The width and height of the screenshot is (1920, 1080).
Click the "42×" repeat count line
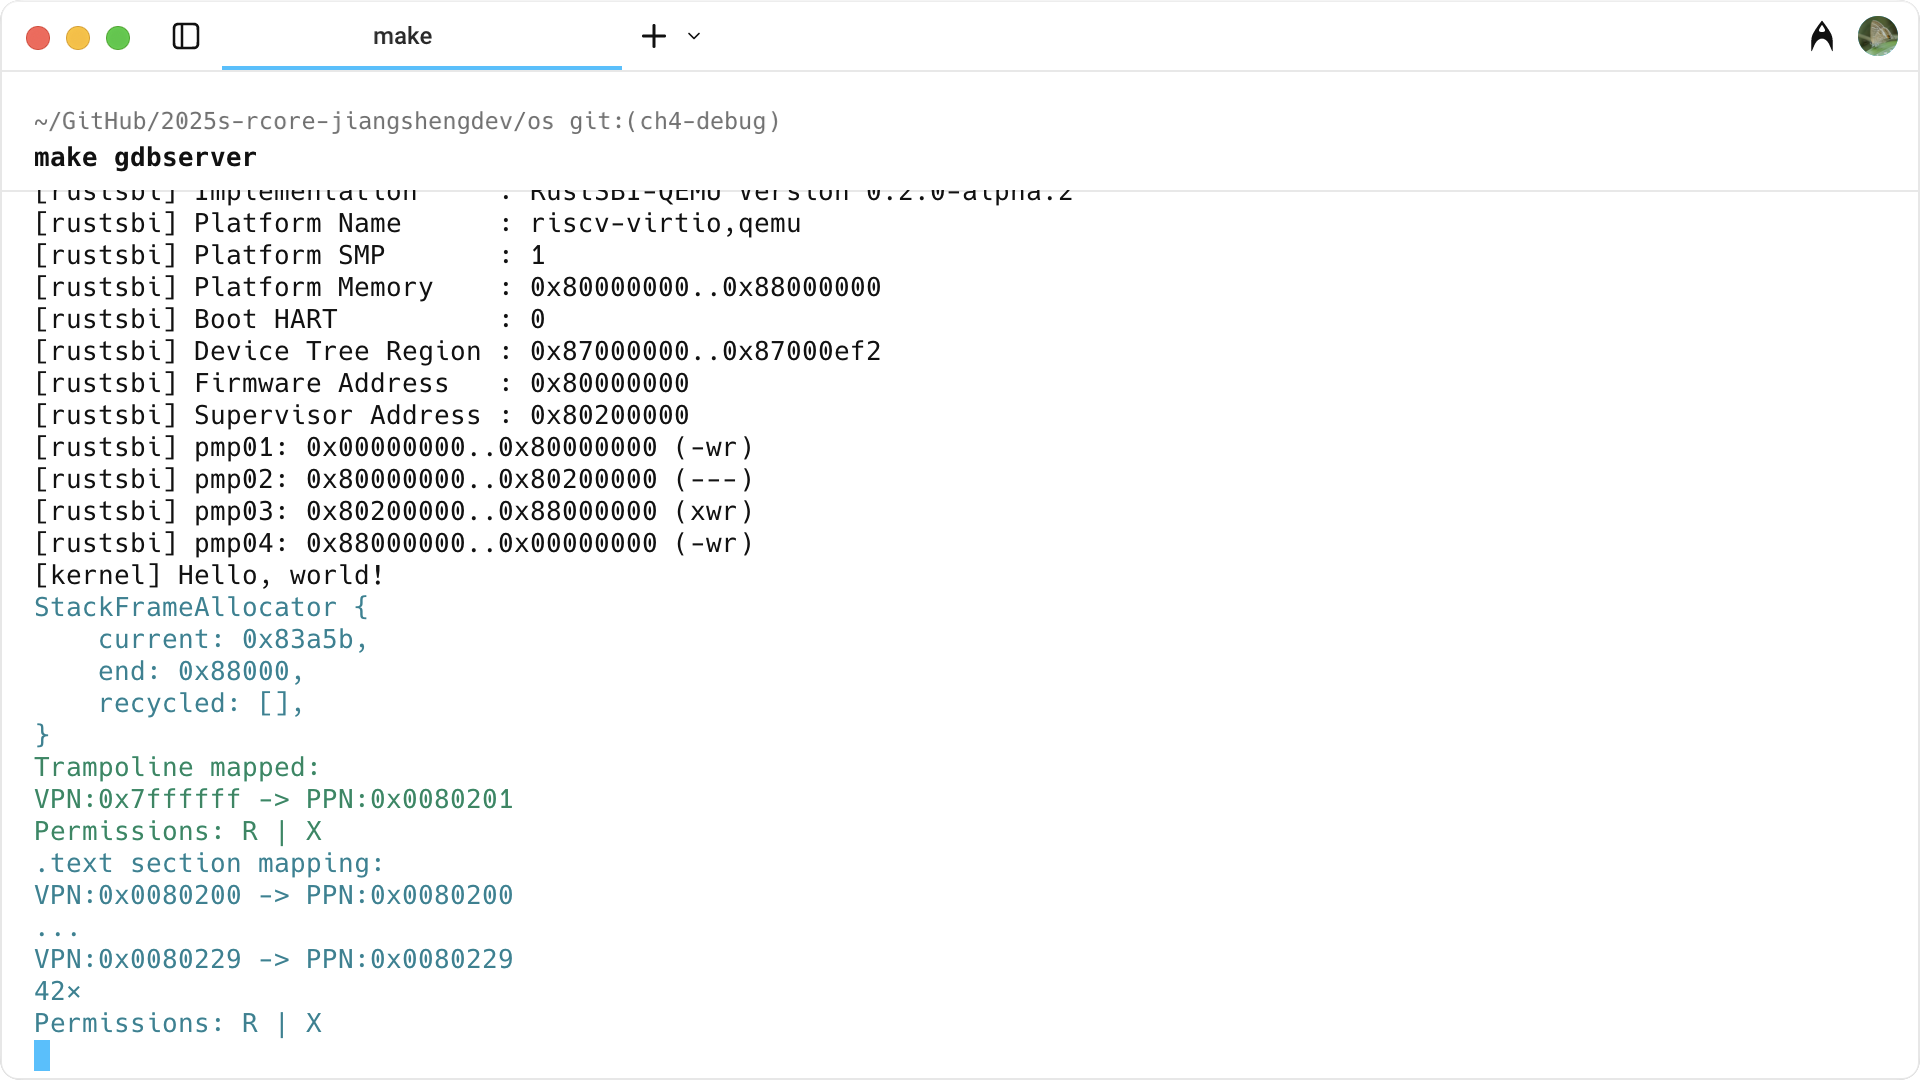[57, 992]
